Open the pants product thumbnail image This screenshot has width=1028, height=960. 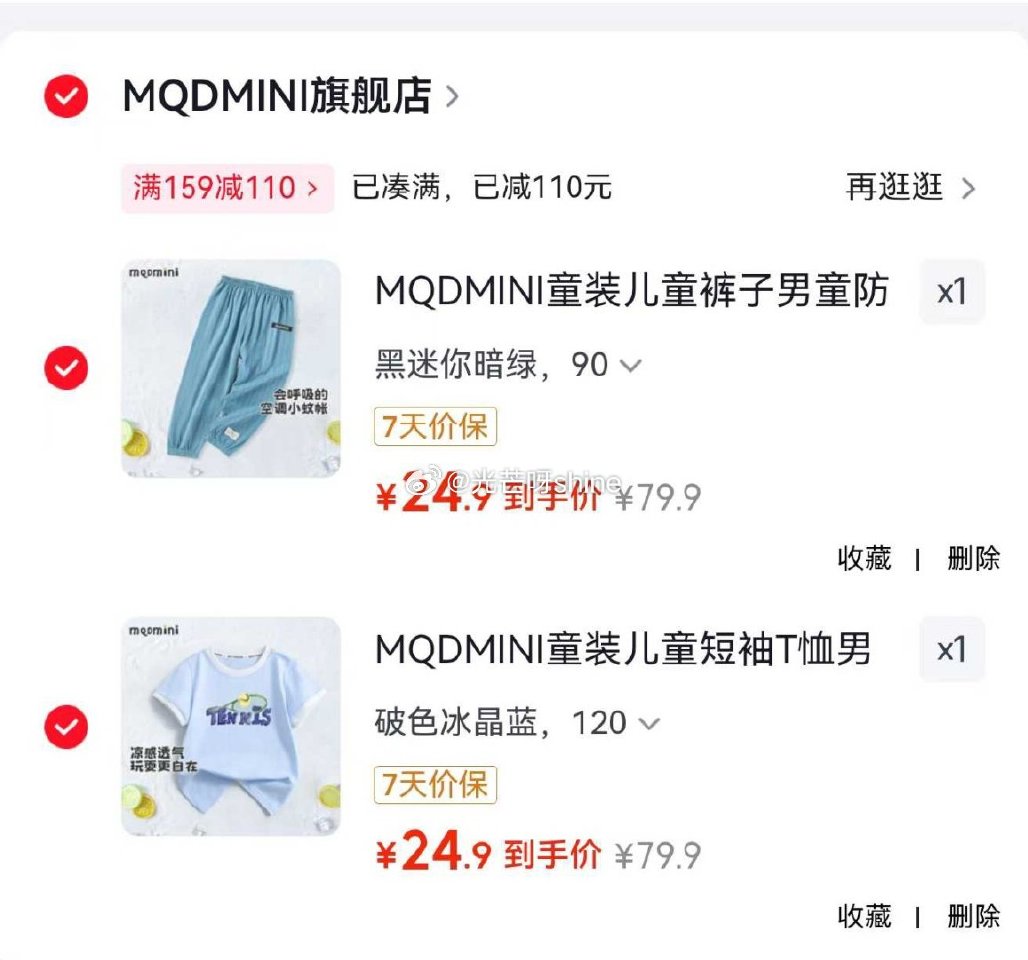point(231,368)
